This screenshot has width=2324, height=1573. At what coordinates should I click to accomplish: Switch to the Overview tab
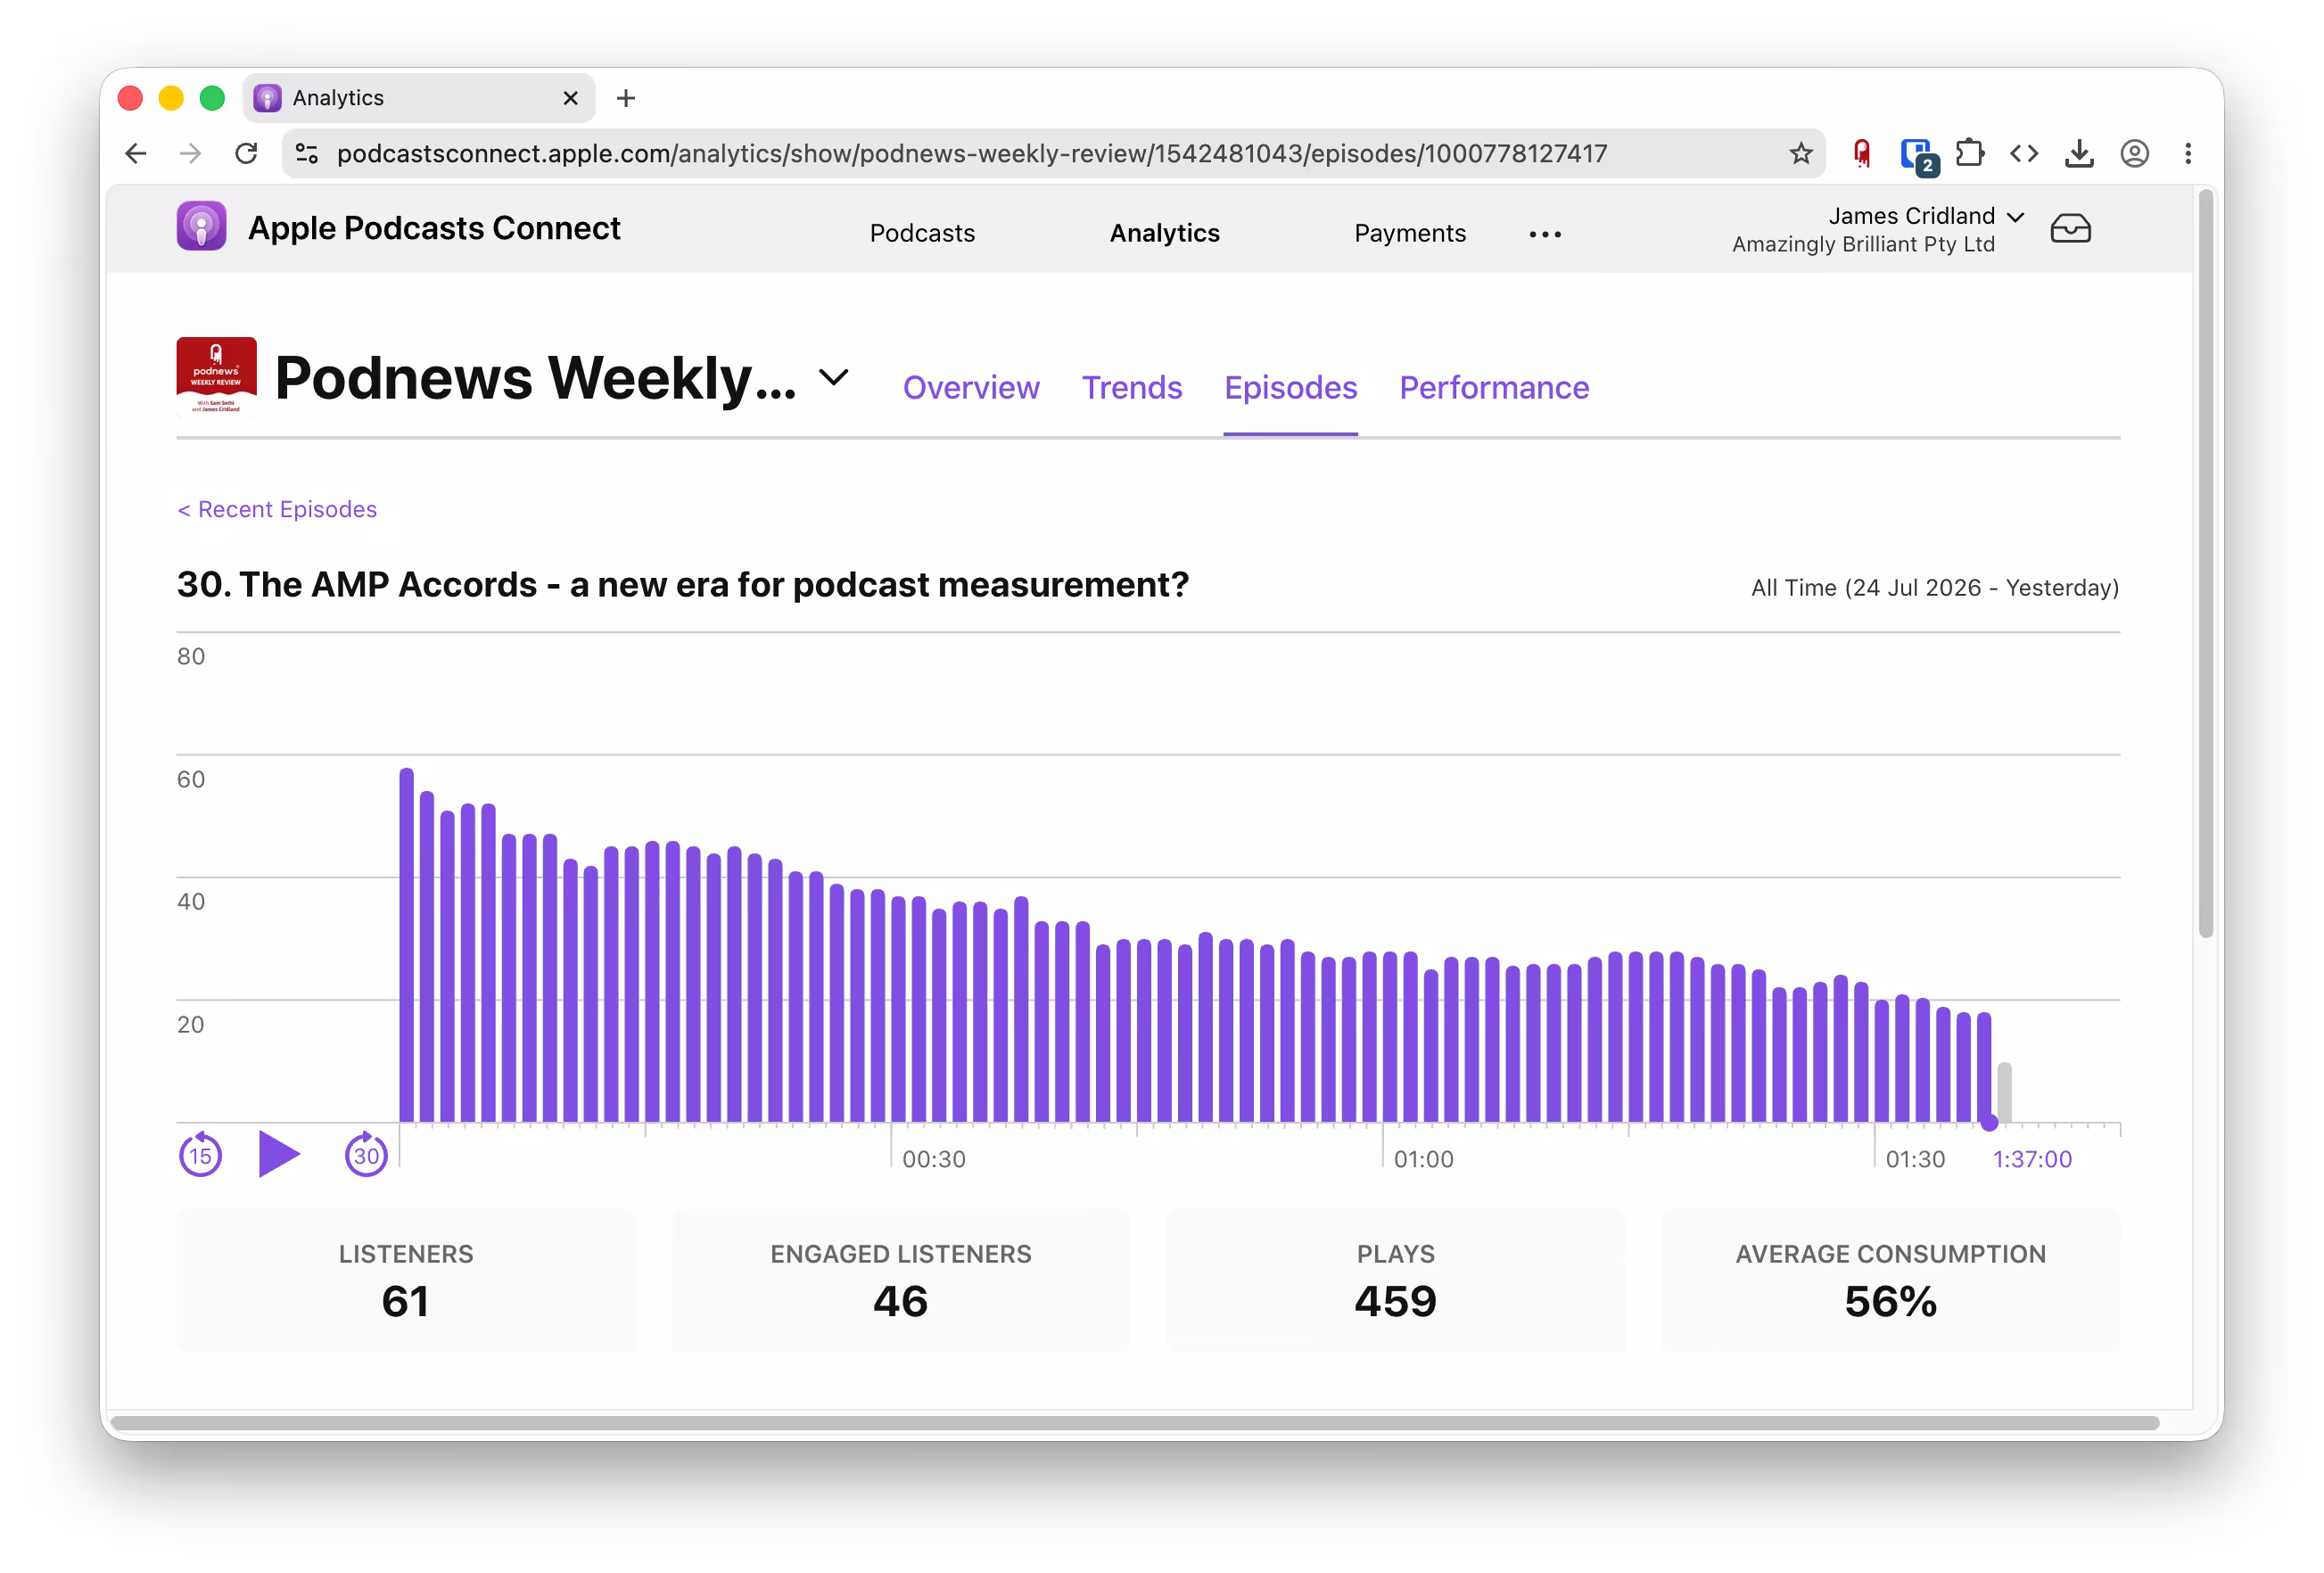971,388
